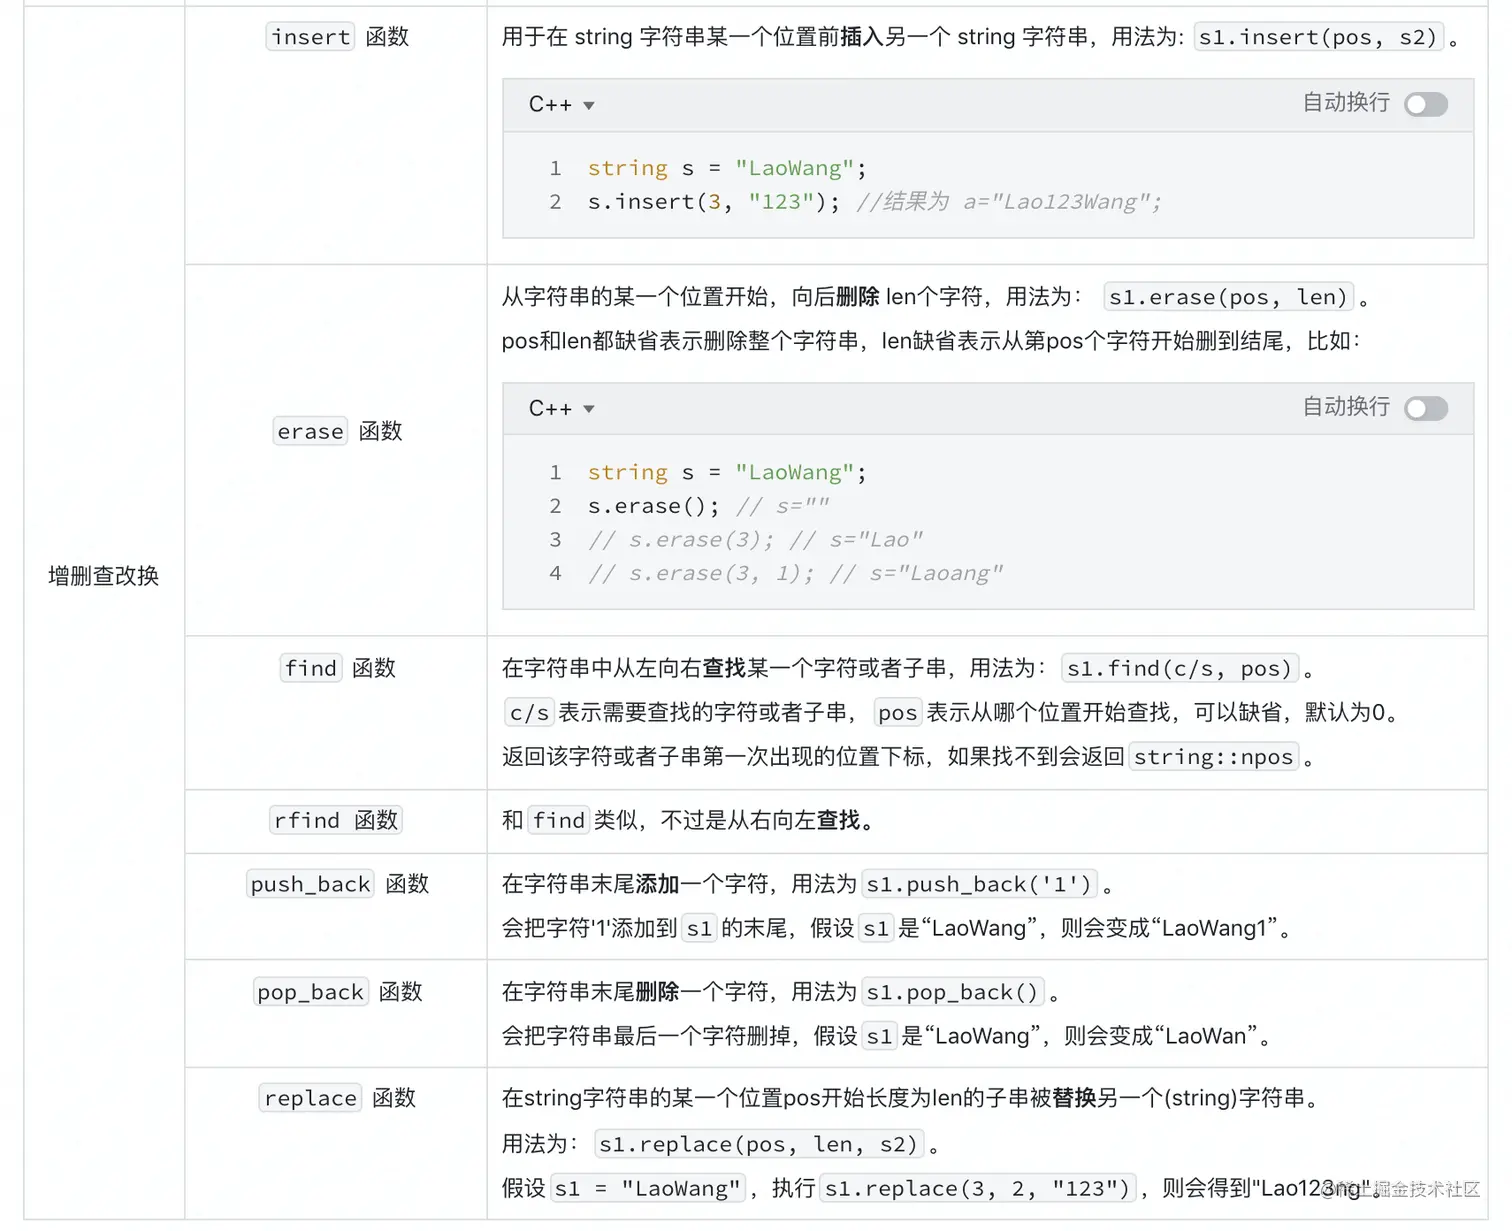1512x1231 pixels.
Task: Click the "push_back" function name code tag
Action: pyautogui.click(x=311, y=884)
